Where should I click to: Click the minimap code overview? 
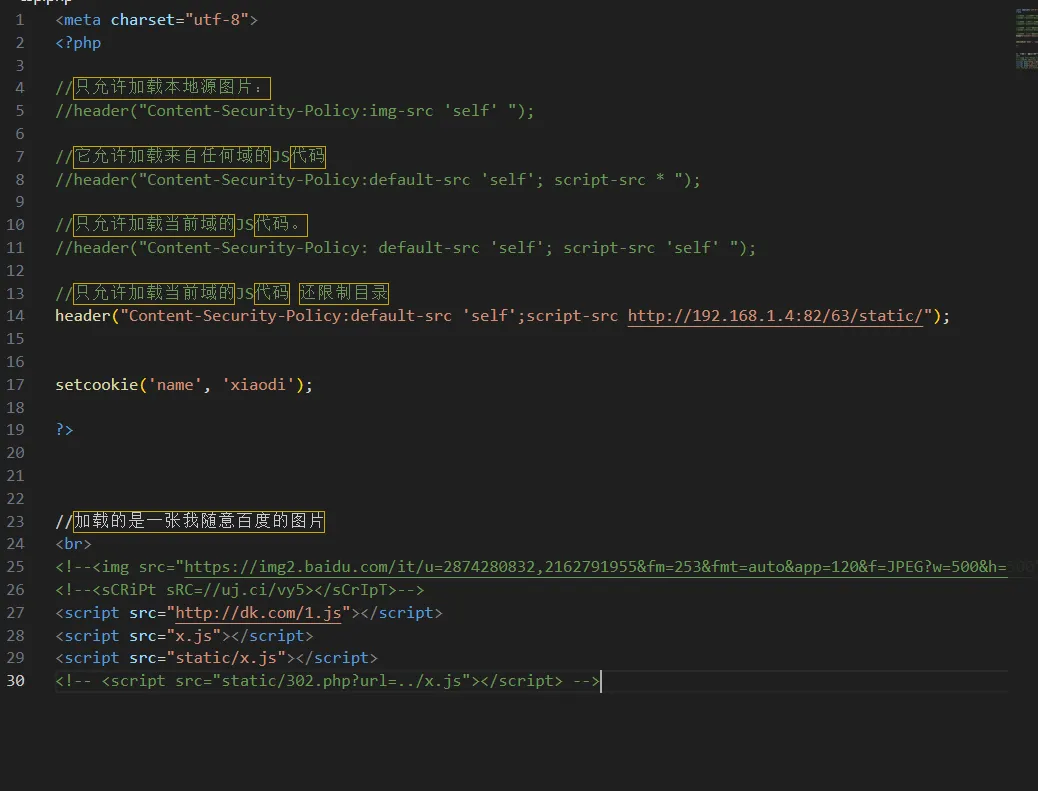click(1026, 38)
